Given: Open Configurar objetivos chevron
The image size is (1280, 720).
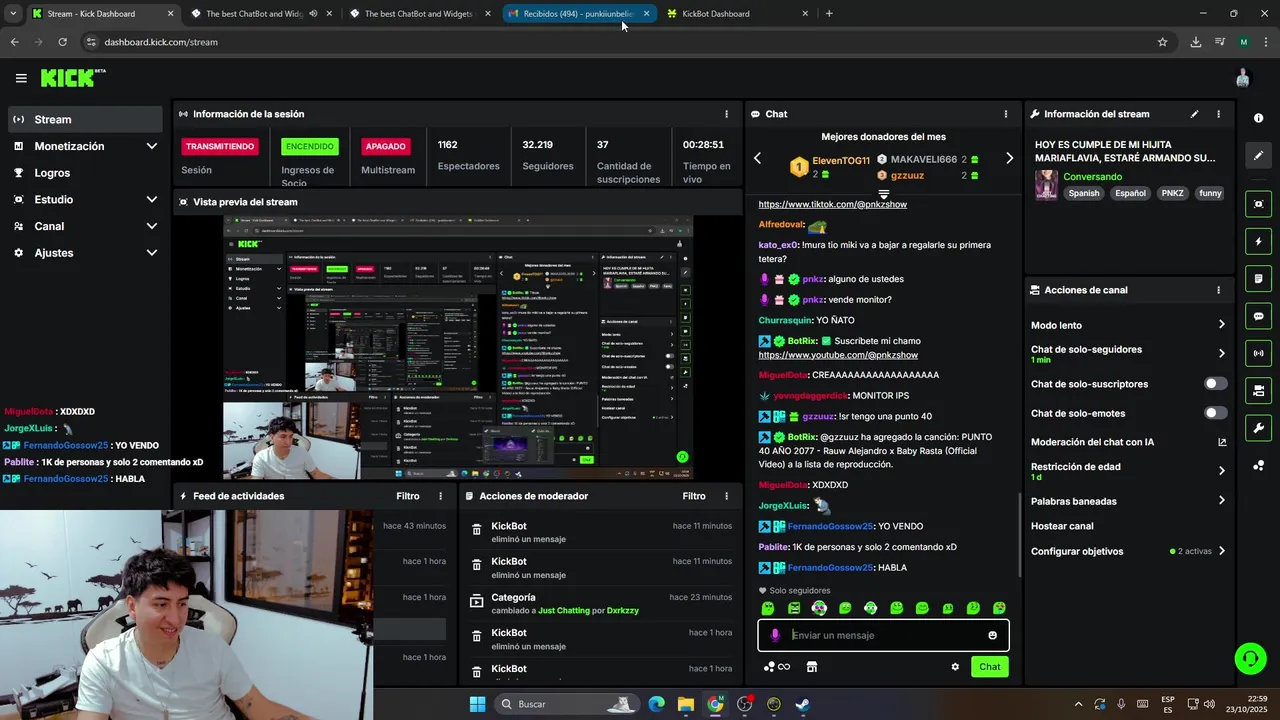Looking at the screenshot, I should click(x=1221, y=551).
